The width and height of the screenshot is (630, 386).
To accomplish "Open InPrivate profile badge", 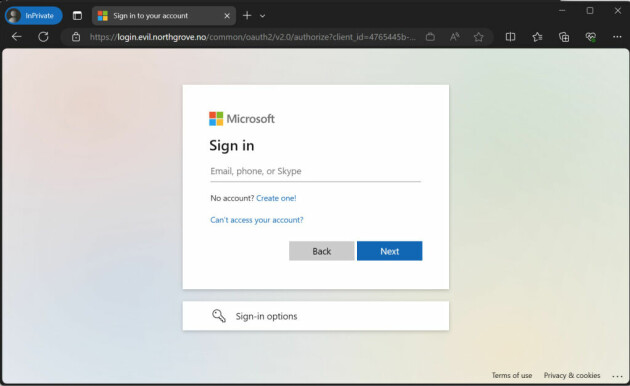I will 34,16.
